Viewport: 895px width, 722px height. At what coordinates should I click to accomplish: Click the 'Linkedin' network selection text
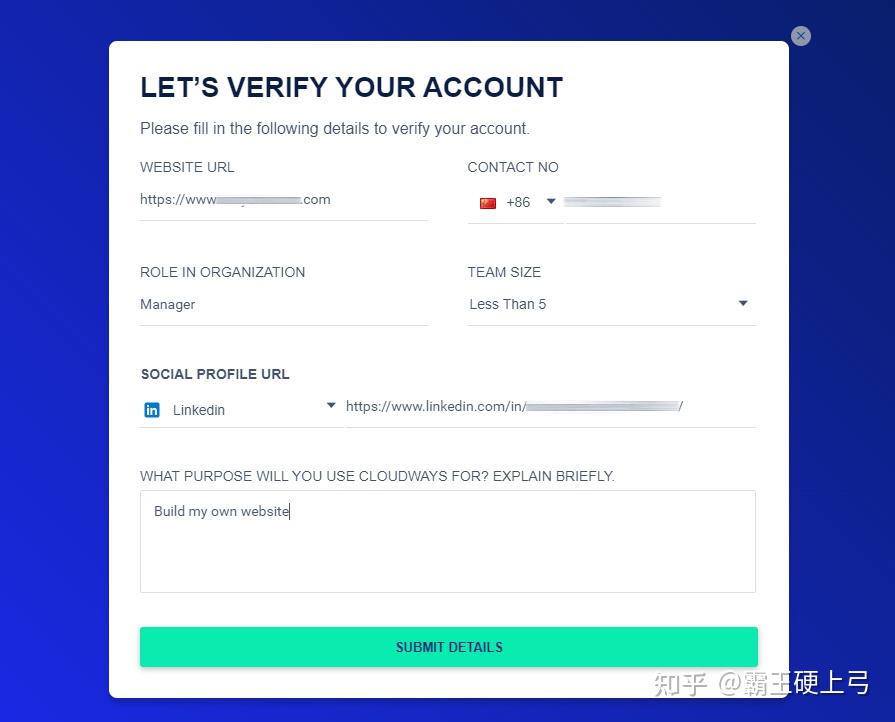pos(199,410)
